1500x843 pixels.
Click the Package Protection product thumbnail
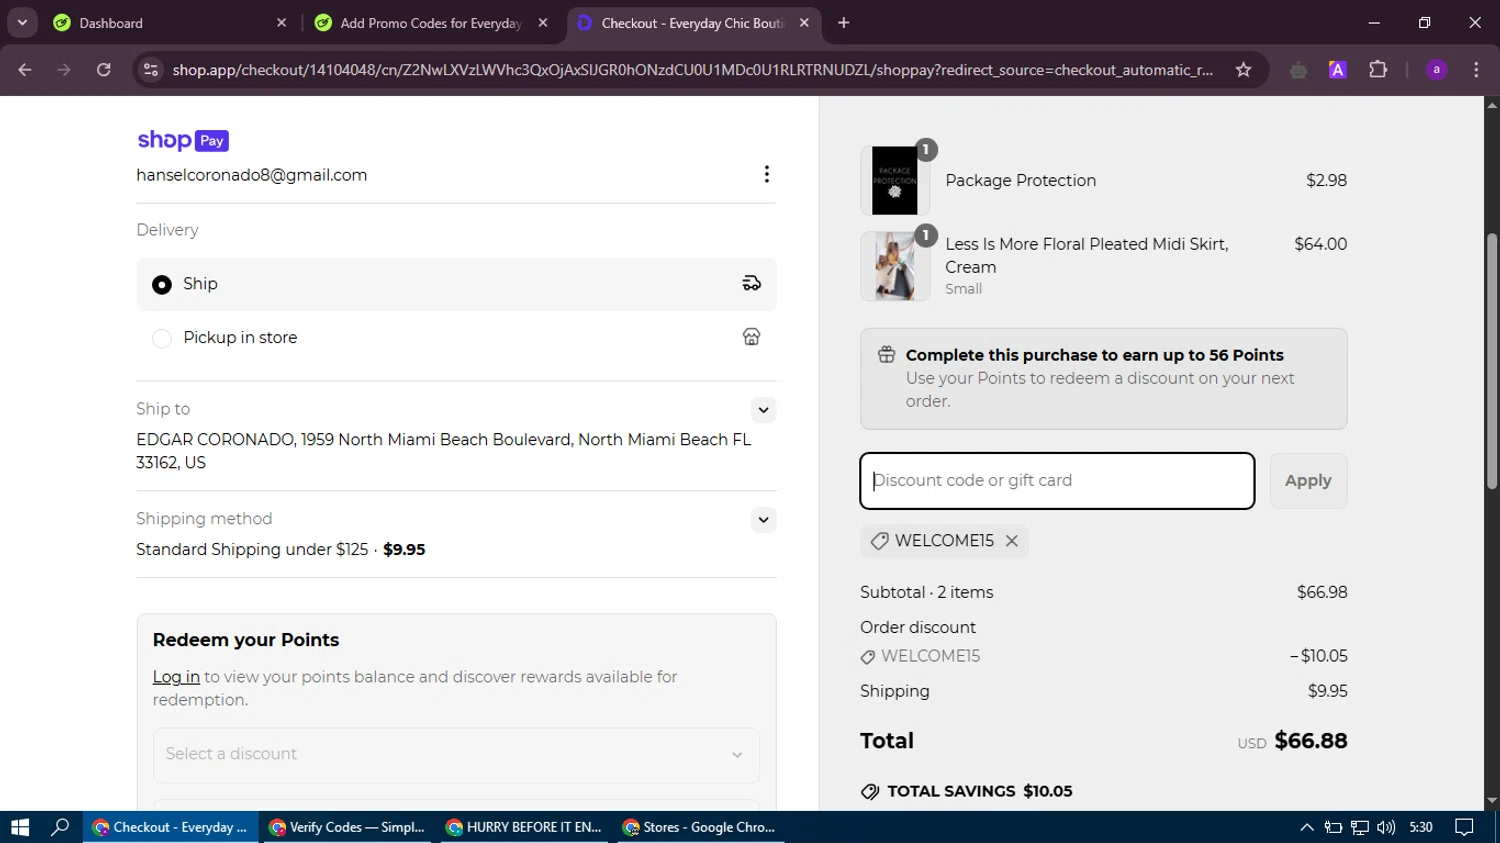[x=895, y=181]
